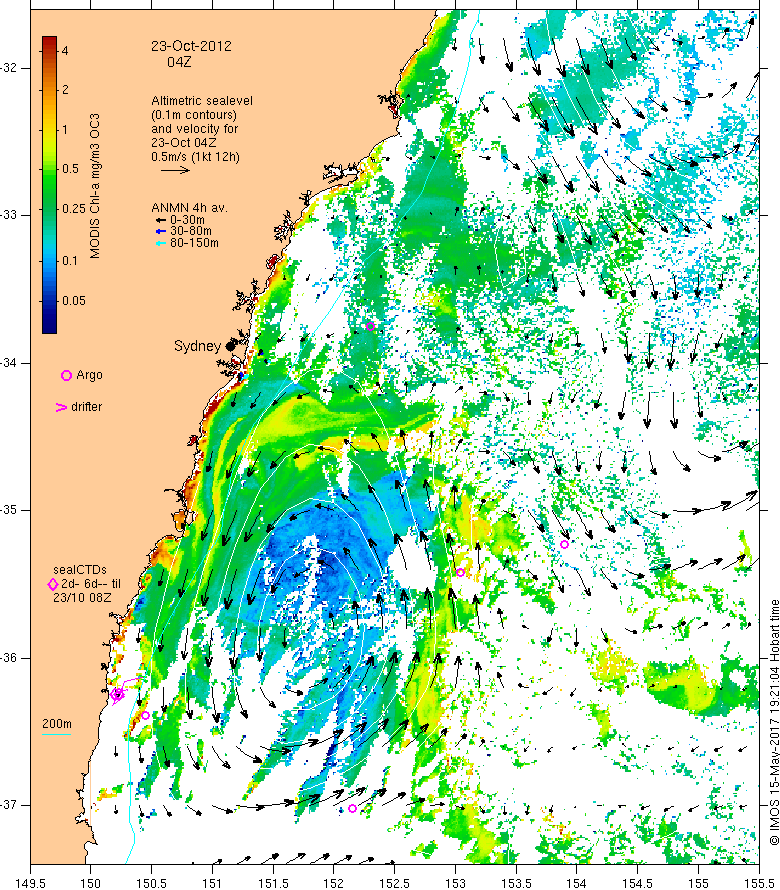
Task: Click the 'drifter' legend label
Action: [x=87, y=407]
